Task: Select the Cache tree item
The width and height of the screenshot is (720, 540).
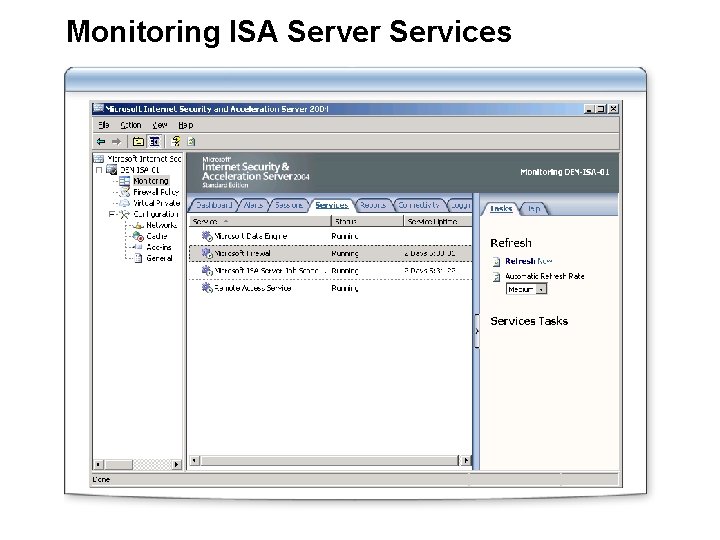Action: 157,236
